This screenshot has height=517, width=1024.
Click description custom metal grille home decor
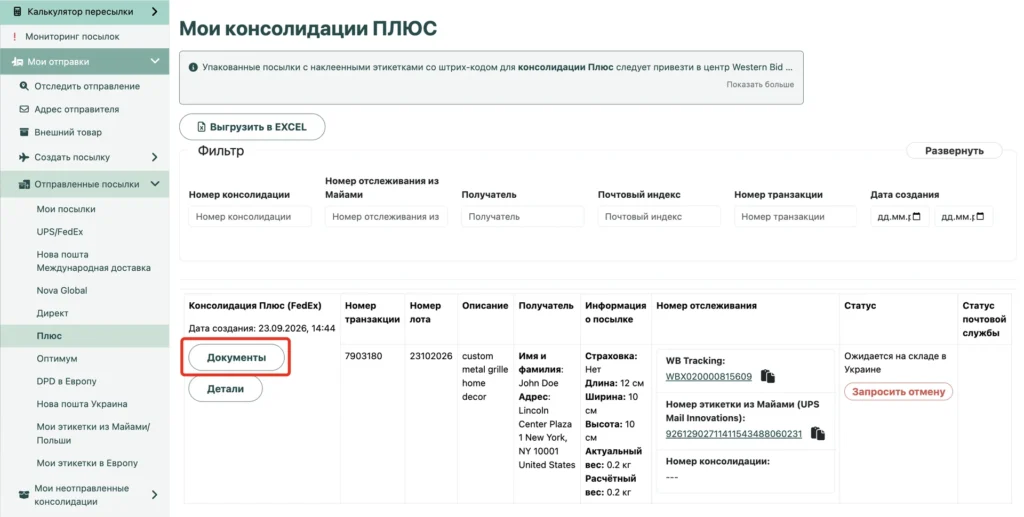click(x=485, y=377)
